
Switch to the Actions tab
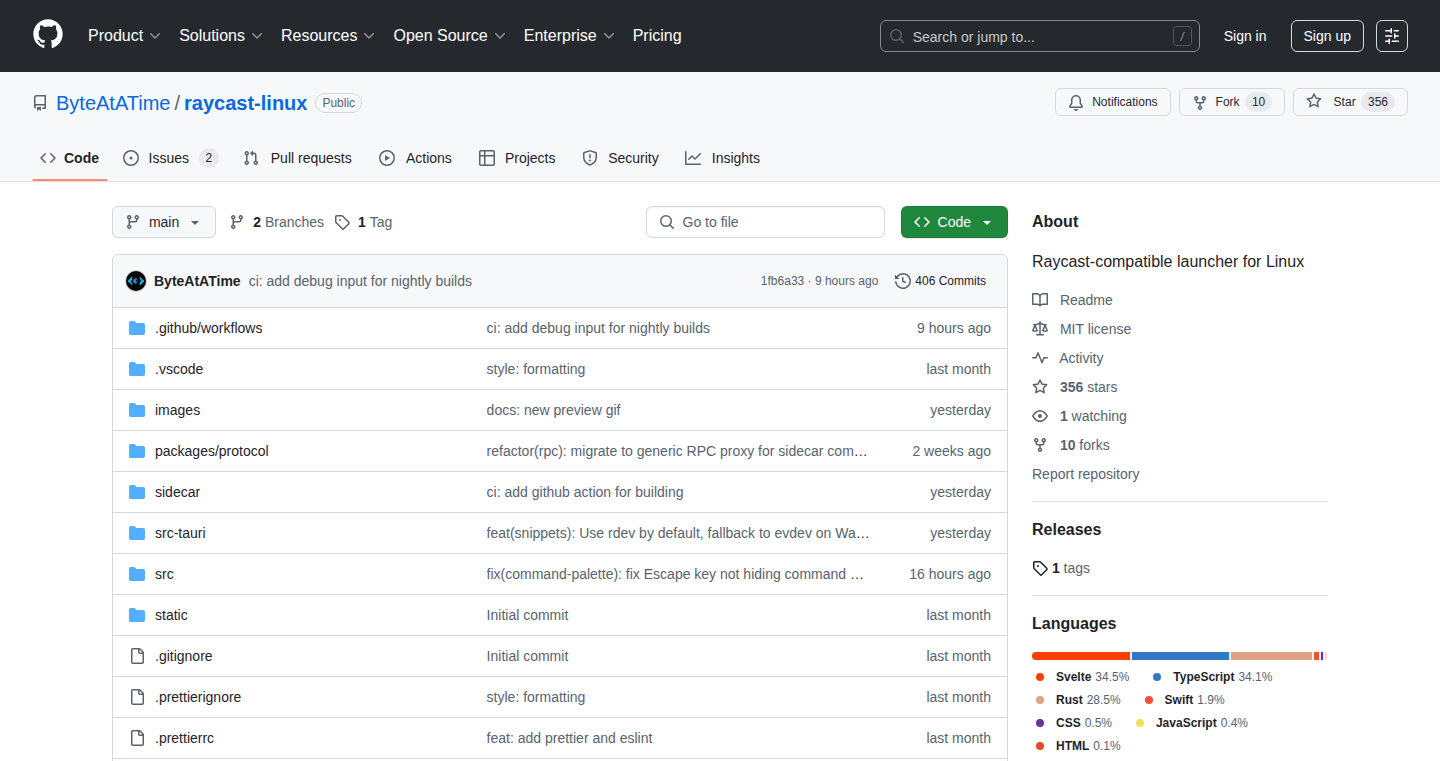tap(416, 158)
